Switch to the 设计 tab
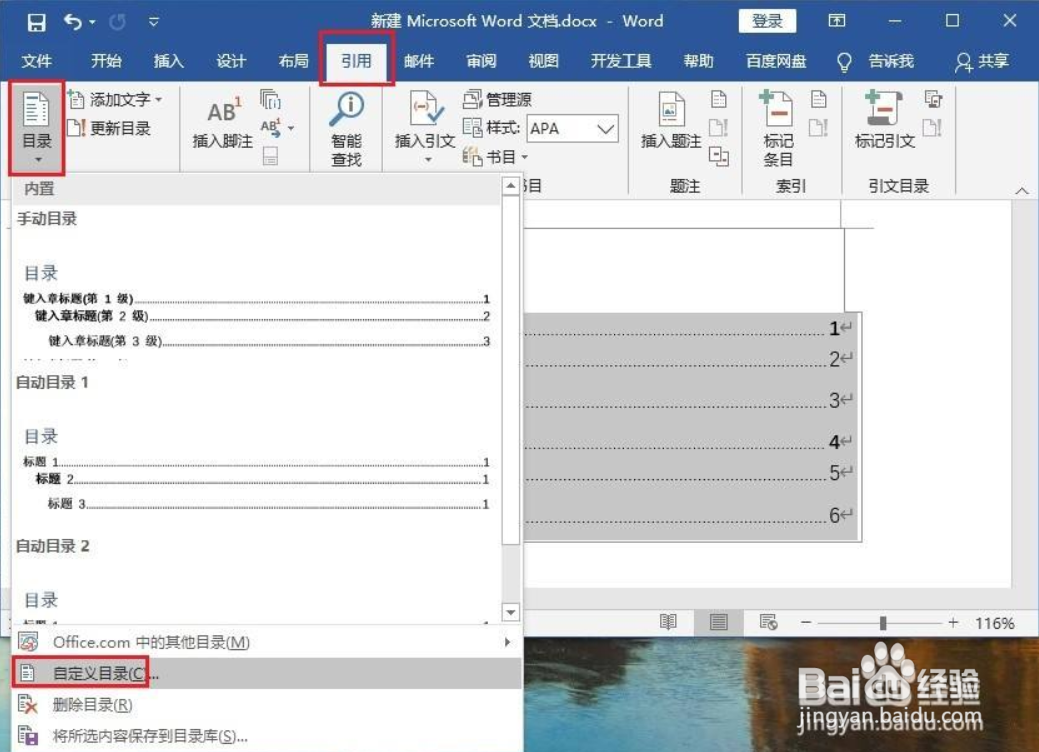Image resolution: width=1039 pixels, height=752 pixels. pyautogui.click(x=231, y=62)
